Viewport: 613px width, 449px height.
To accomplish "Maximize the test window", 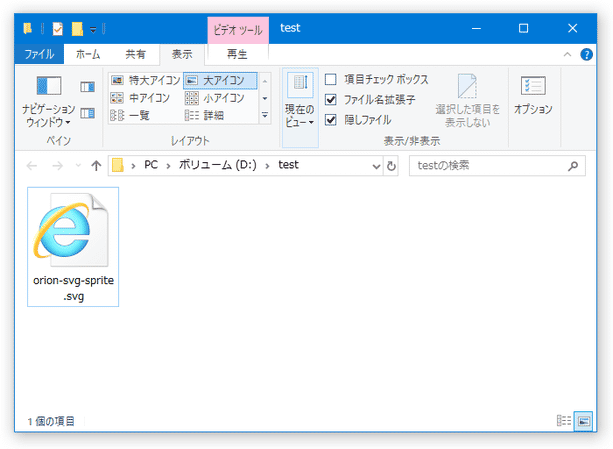I will tap(523, 29).
